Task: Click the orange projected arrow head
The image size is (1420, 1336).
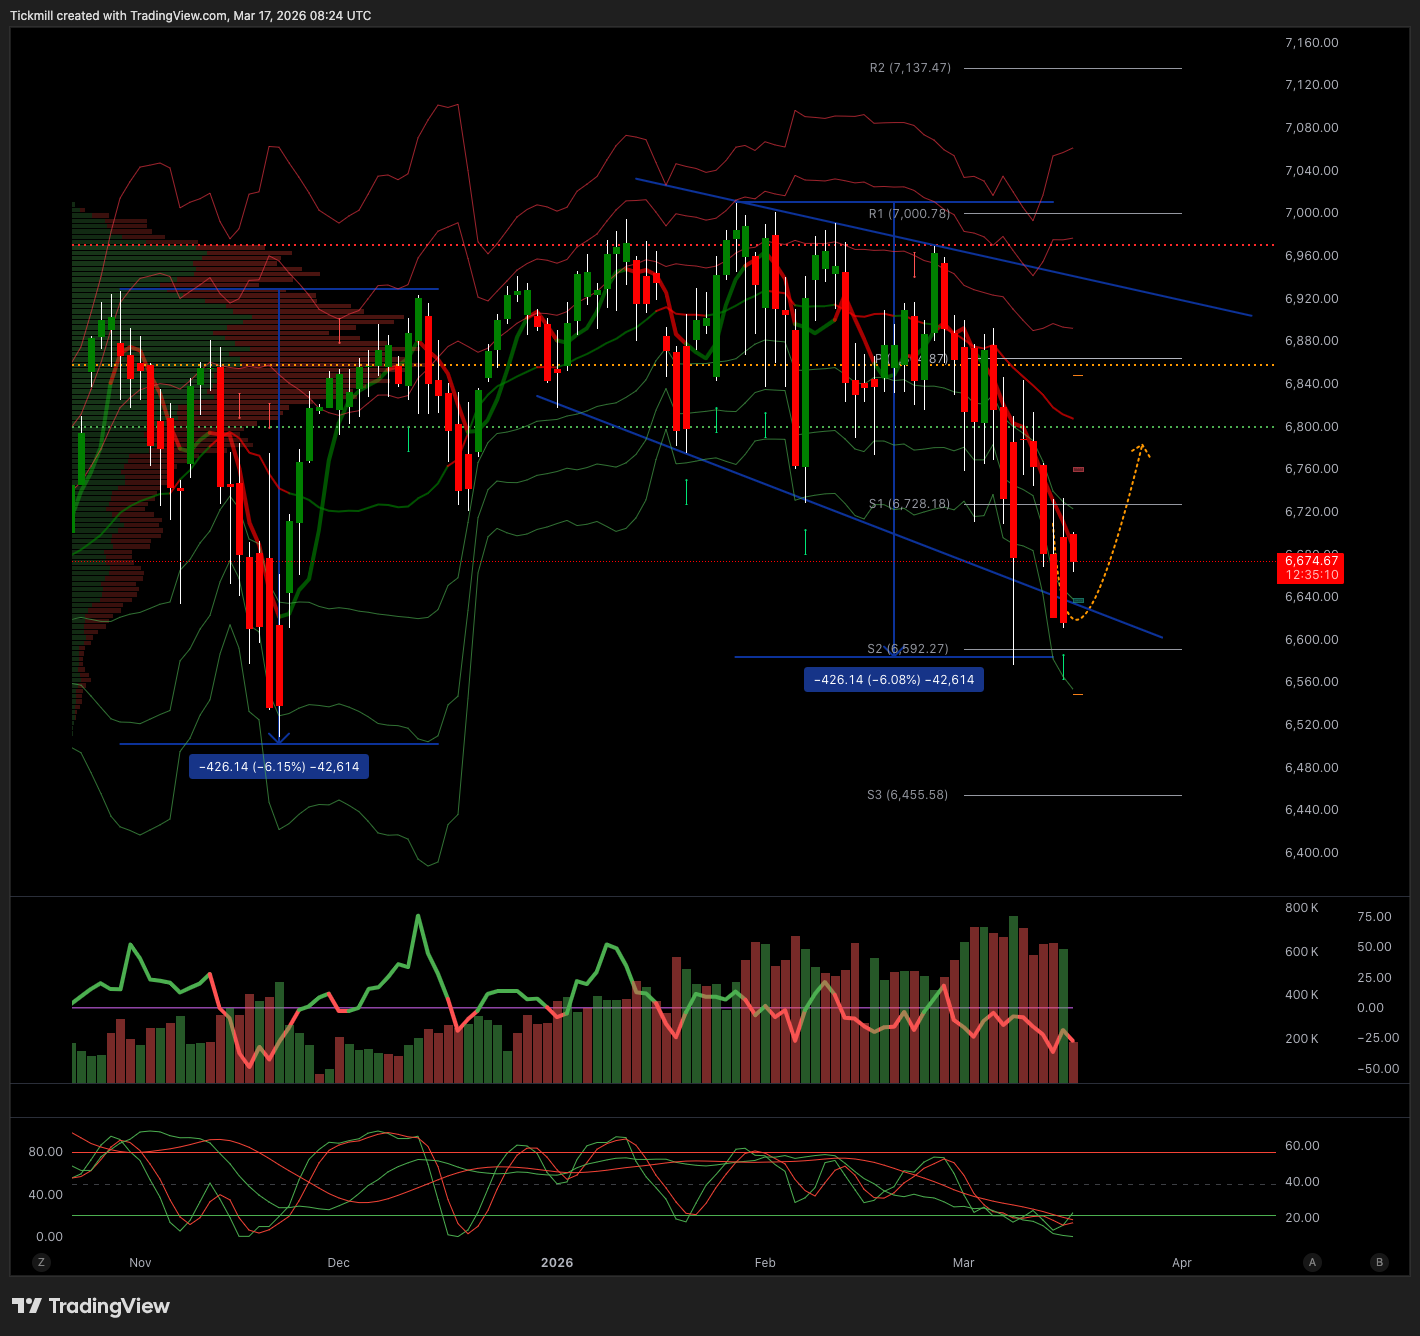Action: pos(1141,449)
